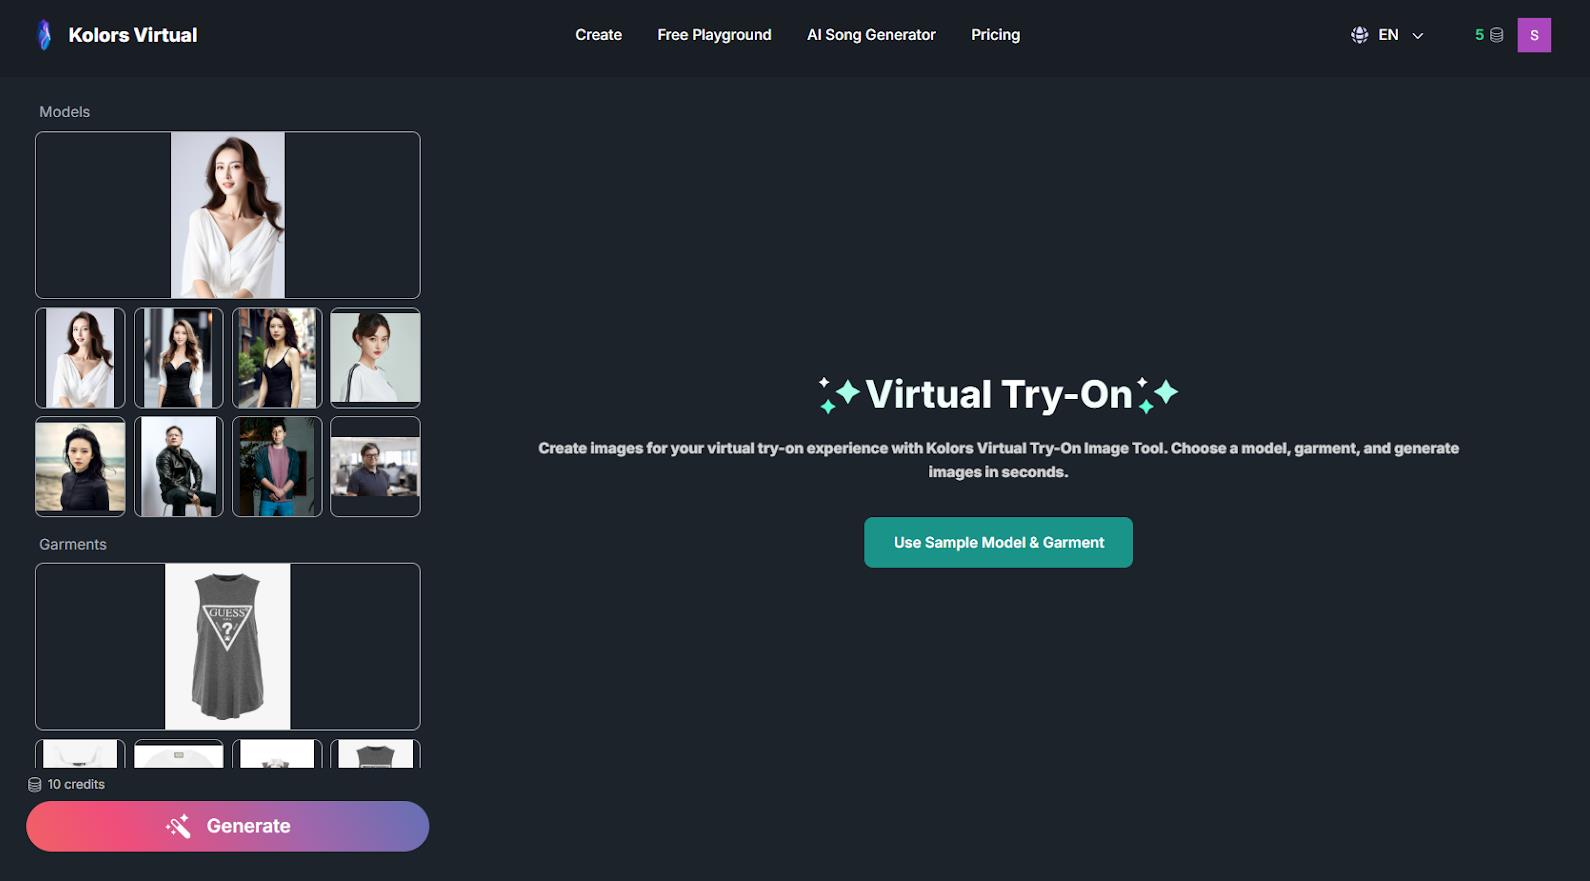This screenshot has height=881, width=1590.
Task: Click the magic wand icon on Generate
Action: point(178,826)
